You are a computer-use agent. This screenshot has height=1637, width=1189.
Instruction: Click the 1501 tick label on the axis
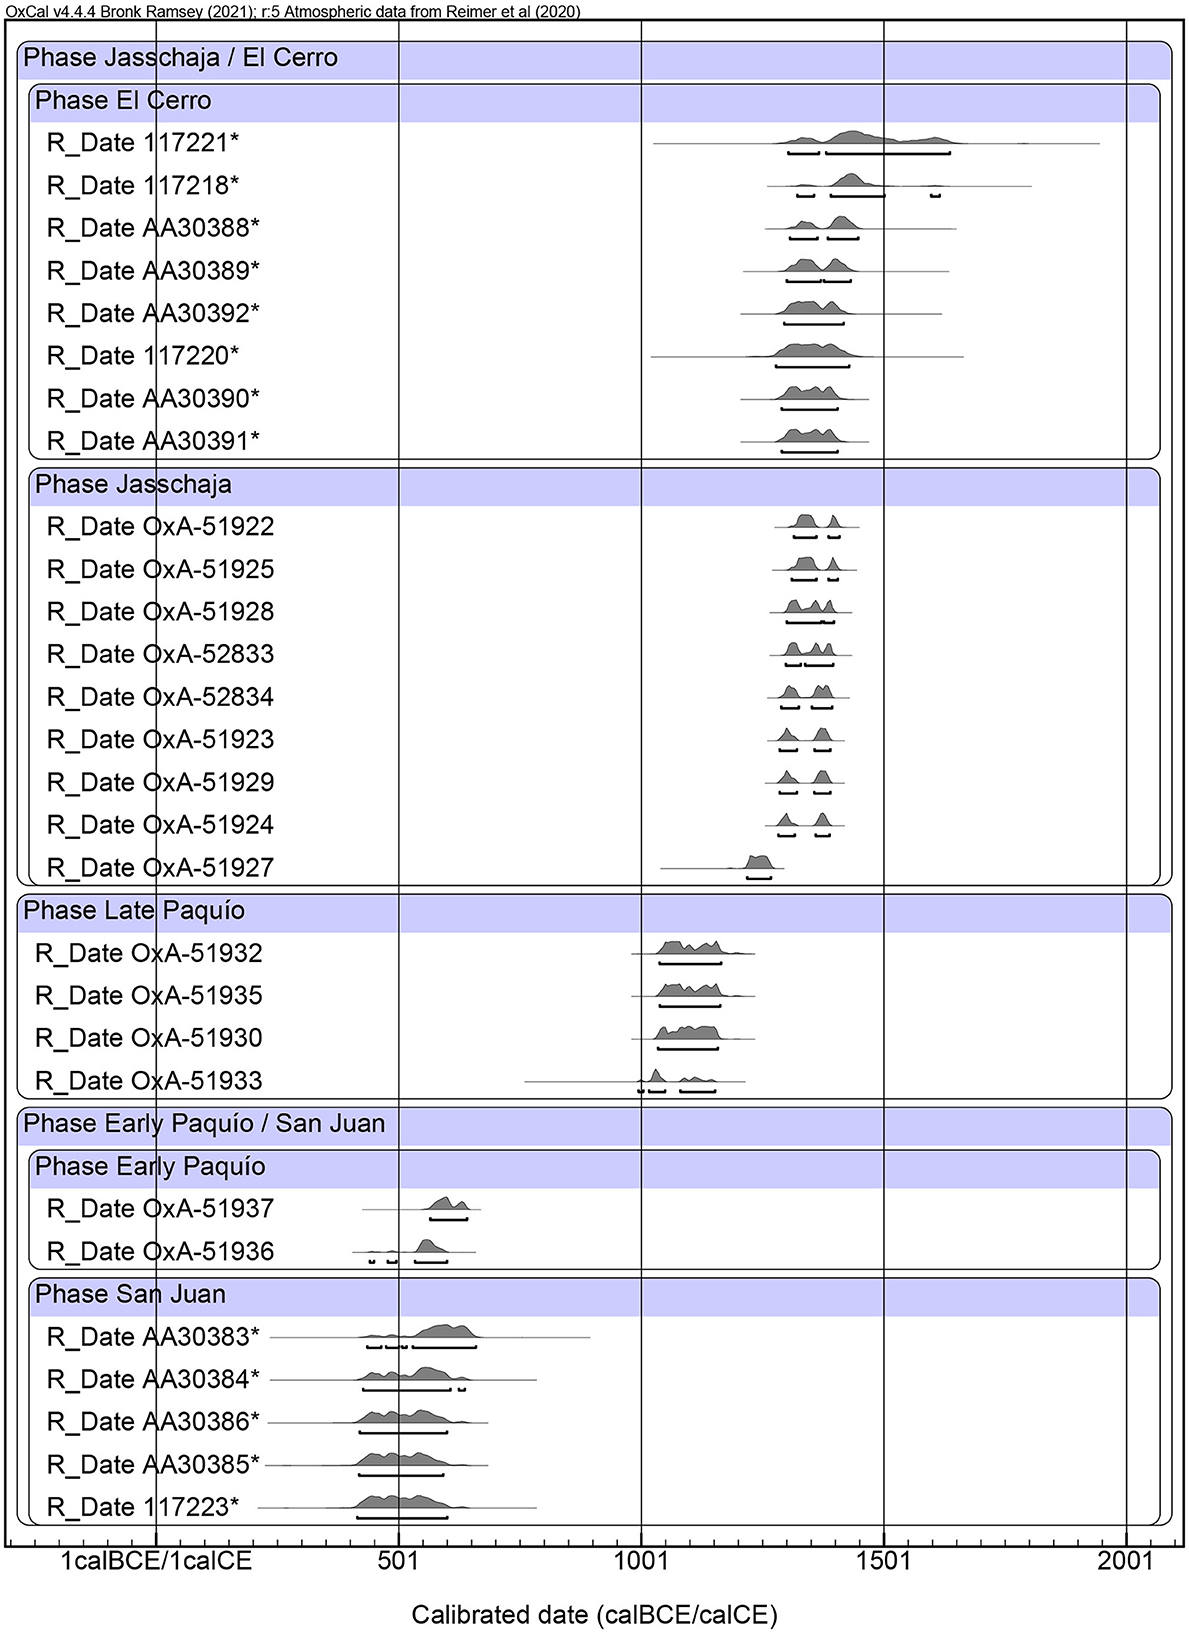[883, 1561]
